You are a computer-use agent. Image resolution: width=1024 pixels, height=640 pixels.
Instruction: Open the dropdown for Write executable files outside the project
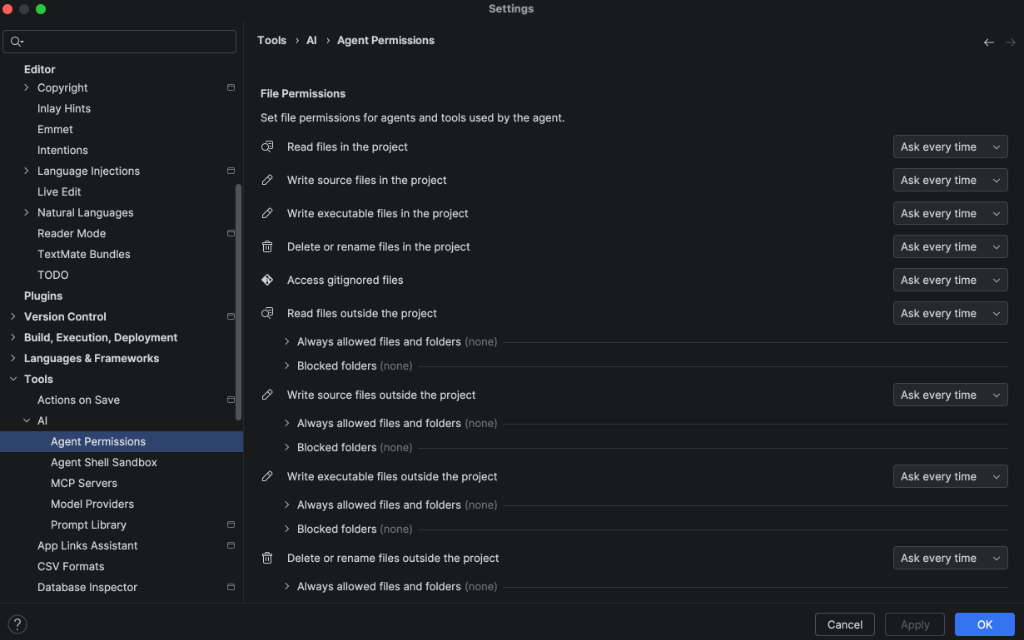point(949,477)
